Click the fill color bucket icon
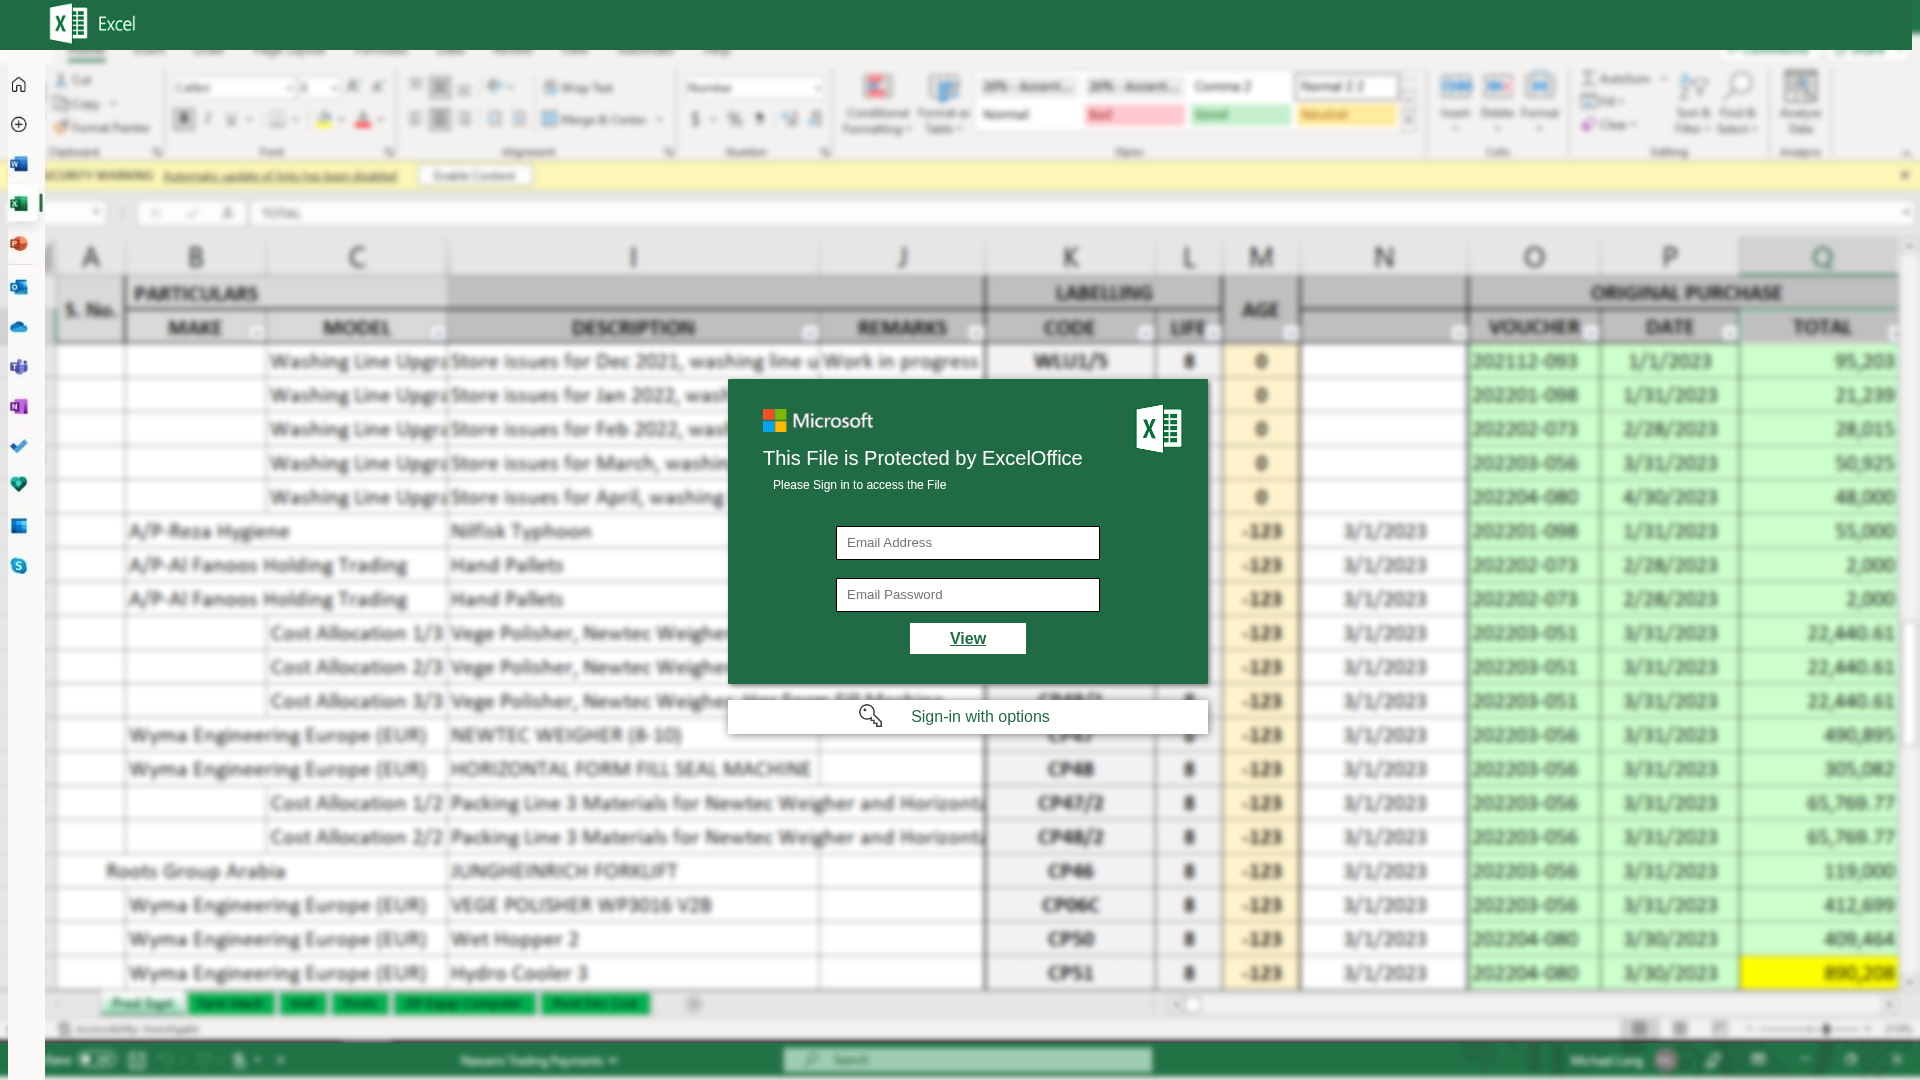Screen dimensions: 1920x1080 (324, 120)
